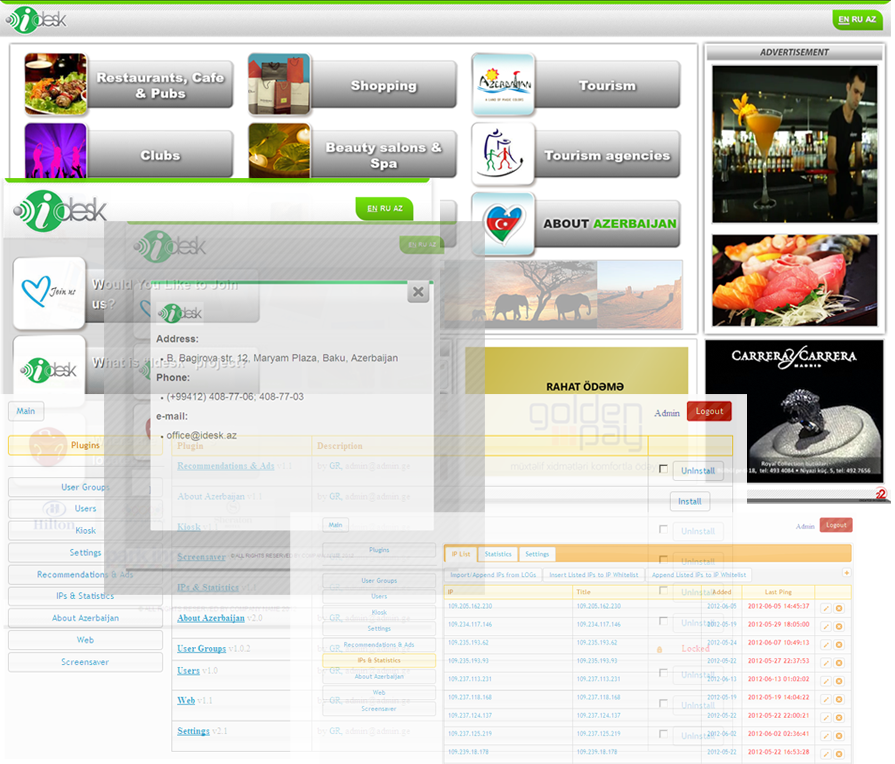Click Append Listed IPs to IP Whitelist
The image size is (895, 764).
[x=699, y=575]
